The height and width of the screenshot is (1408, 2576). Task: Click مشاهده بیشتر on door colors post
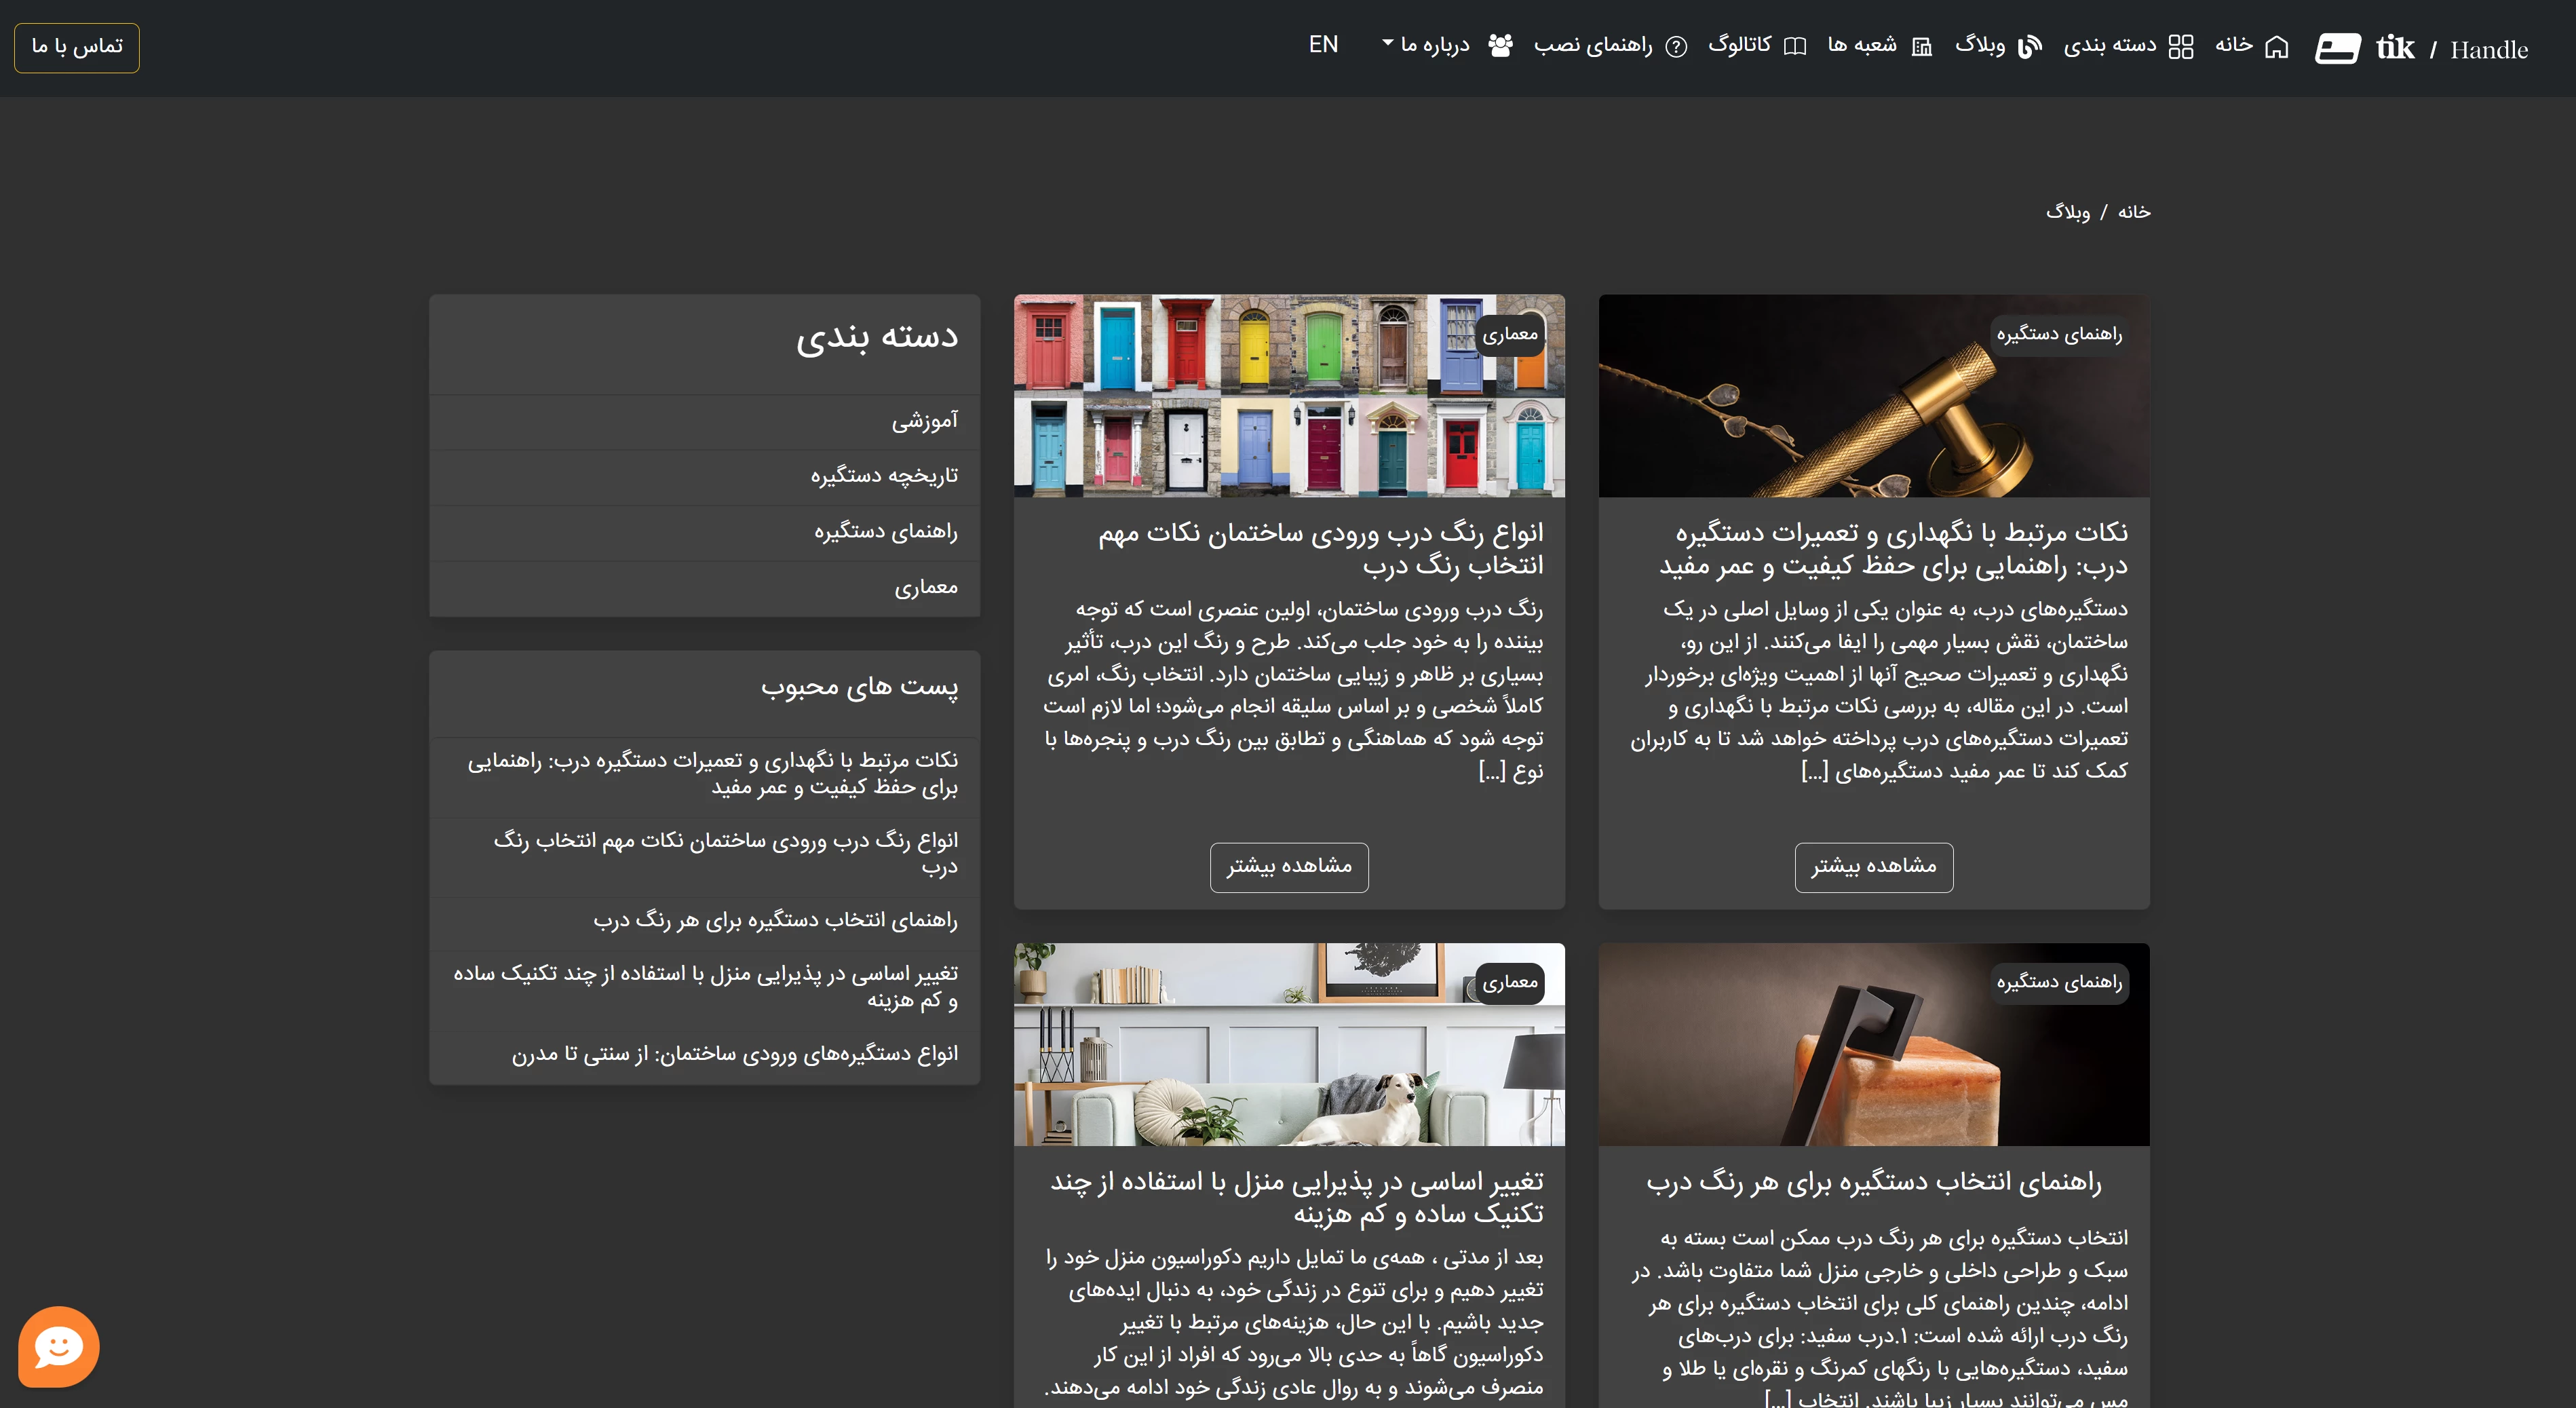(x=1289, y=866)
